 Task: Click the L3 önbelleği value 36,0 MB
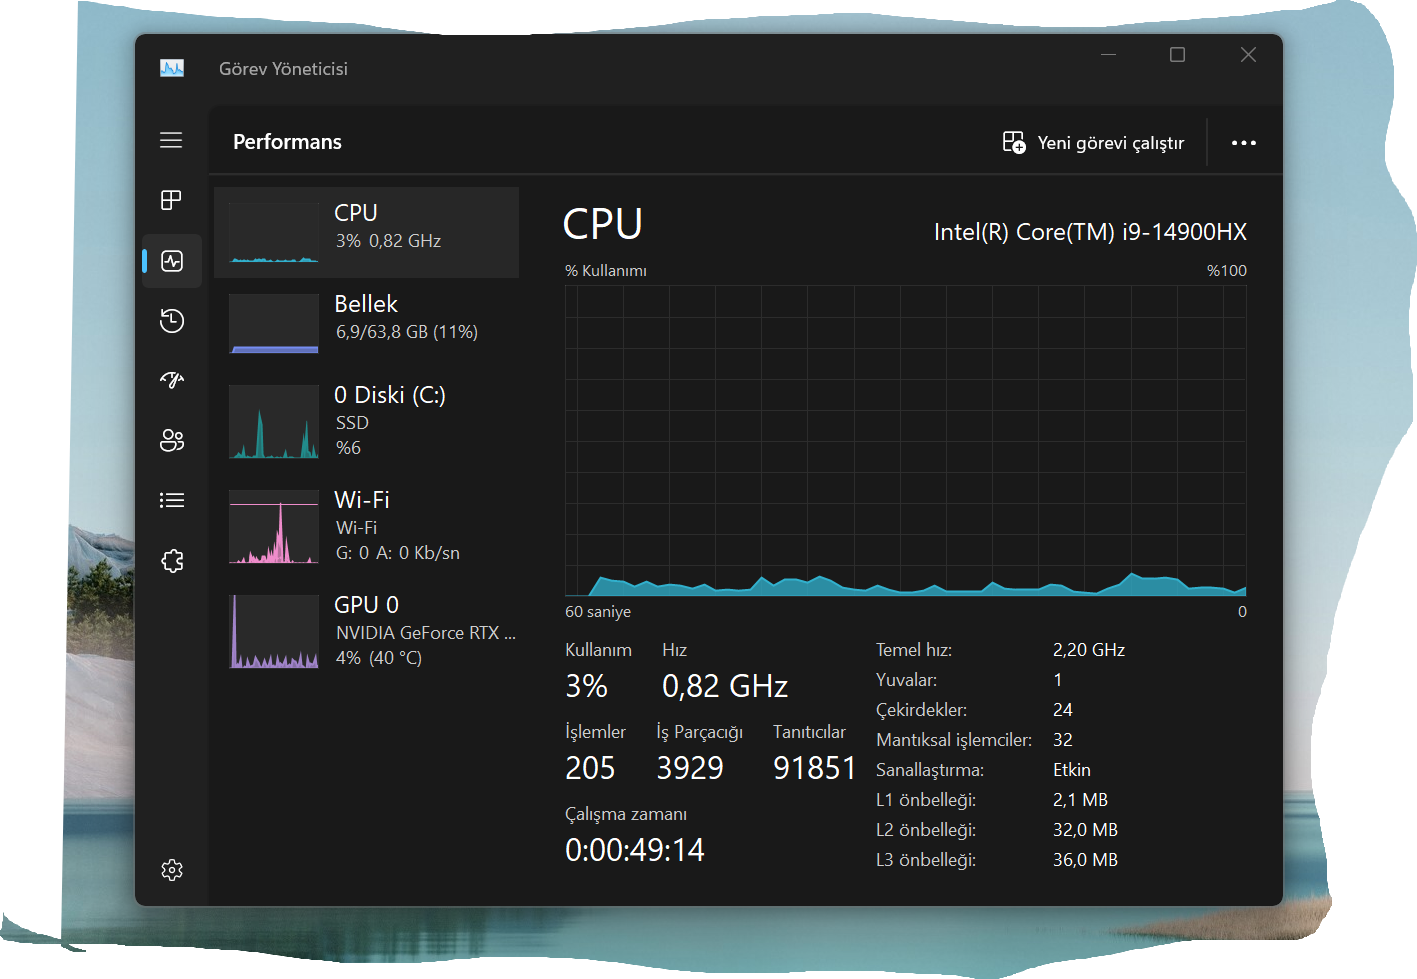[1085, 860]
